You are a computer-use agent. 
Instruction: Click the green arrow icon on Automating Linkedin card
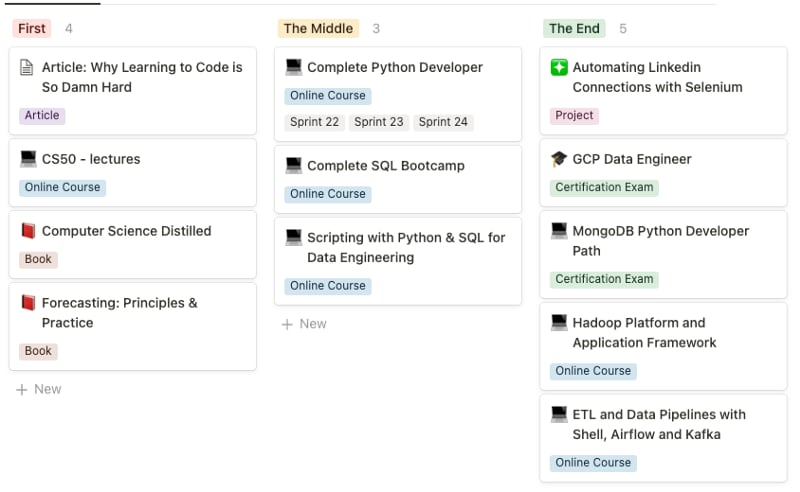[x=559, y=68]
